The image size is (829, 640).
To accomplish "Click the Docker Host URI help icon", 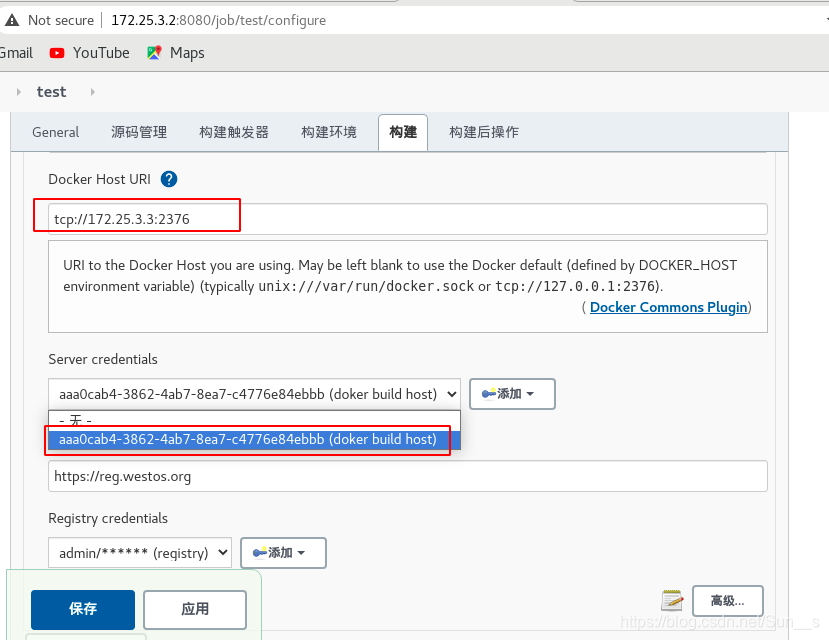I will [169, 179].
